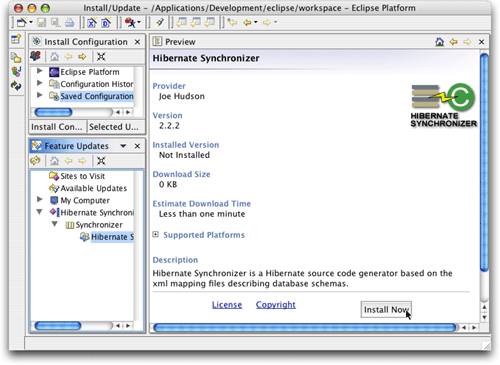
Task: Click the rightmost icon in Install Configuration toolbar
Action: (101, 57)
